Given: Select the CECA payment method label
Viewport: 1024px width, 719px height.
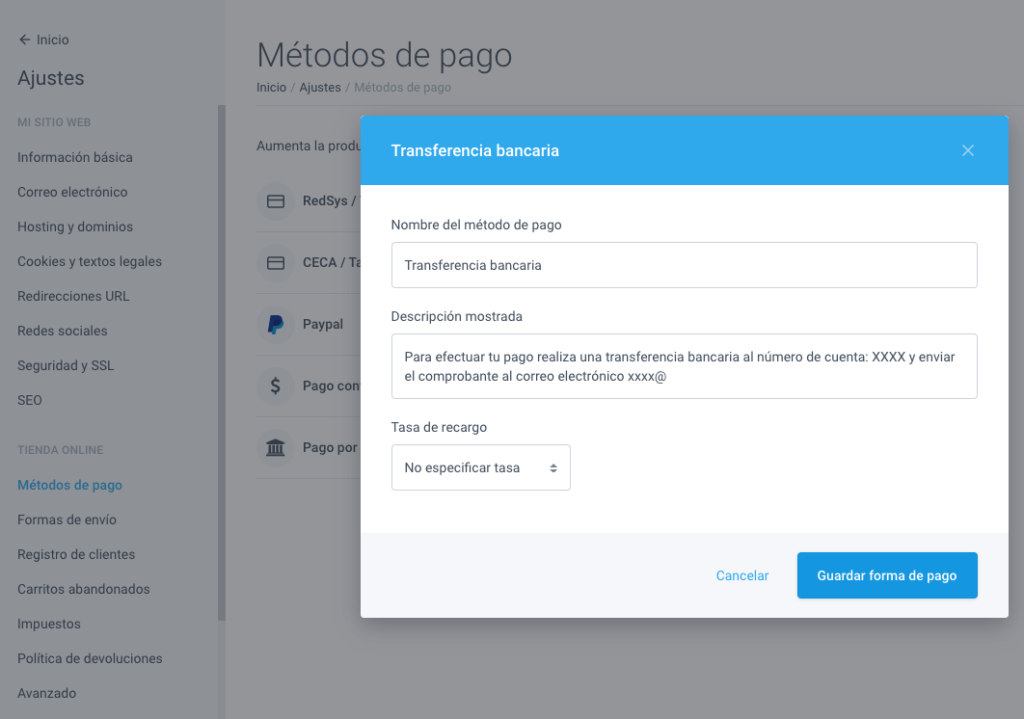Looking at the screenshot, I should click(331, 263).
